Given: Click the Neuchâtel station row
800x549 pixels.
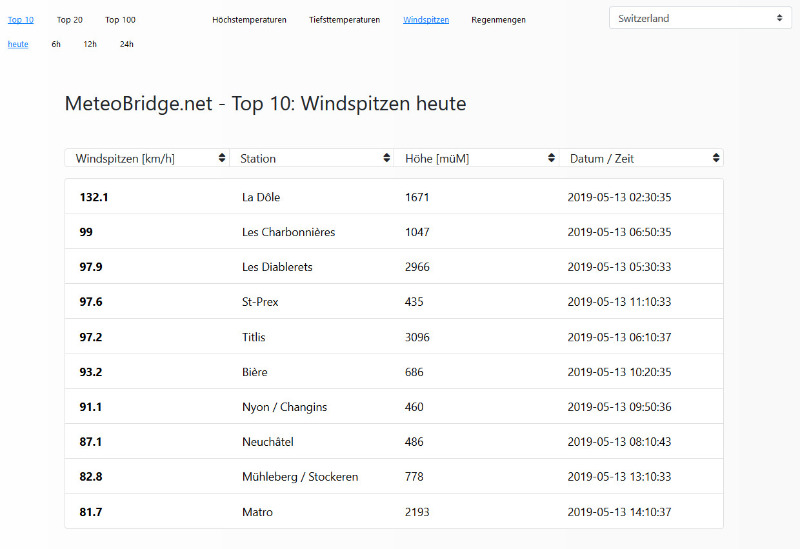Looking at the screenshot, I should click(267, 442).
